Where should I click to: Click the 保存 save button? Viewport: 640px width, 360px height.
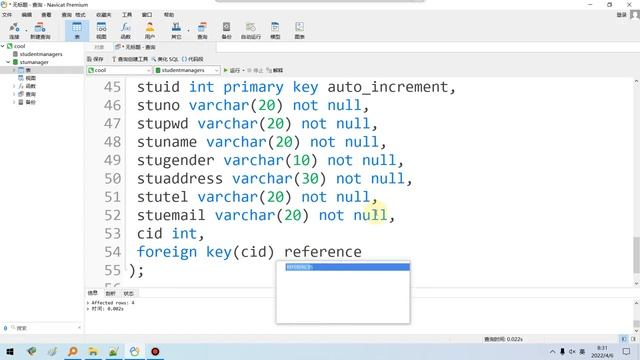(x=95, y=59)
